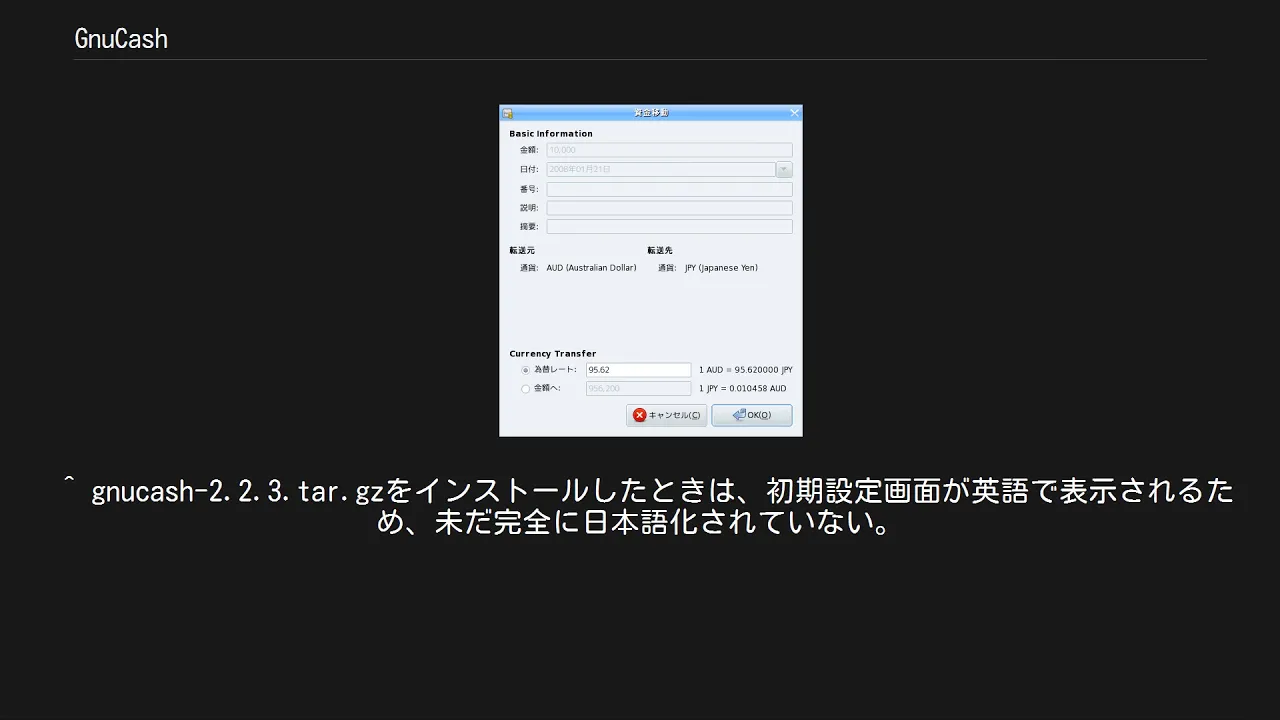Image resolution: width=1280 pixels, height=720 pixels.
Task: Click the Basic Information heading
Action: (551, 134)
